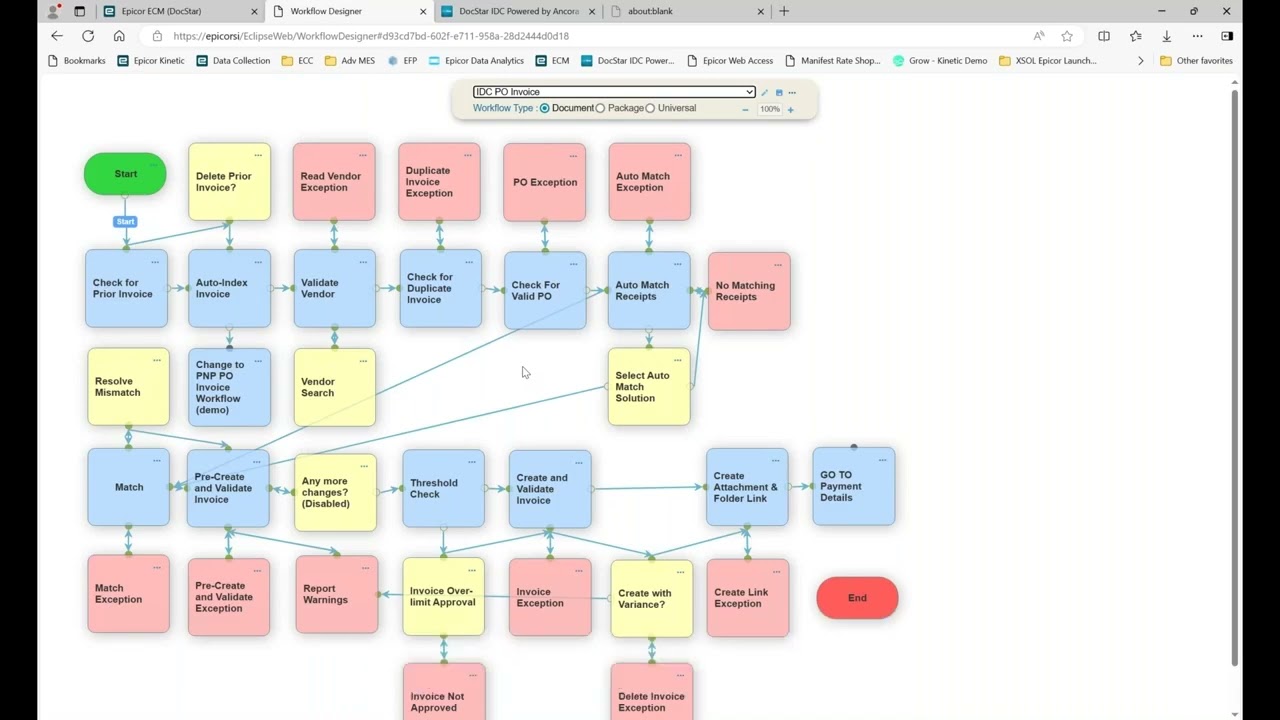The width and height of the screenshot is (1280, 720).
Task: Open ellipsis menu on Auto Match Receipts node
Action: (678, 264)
